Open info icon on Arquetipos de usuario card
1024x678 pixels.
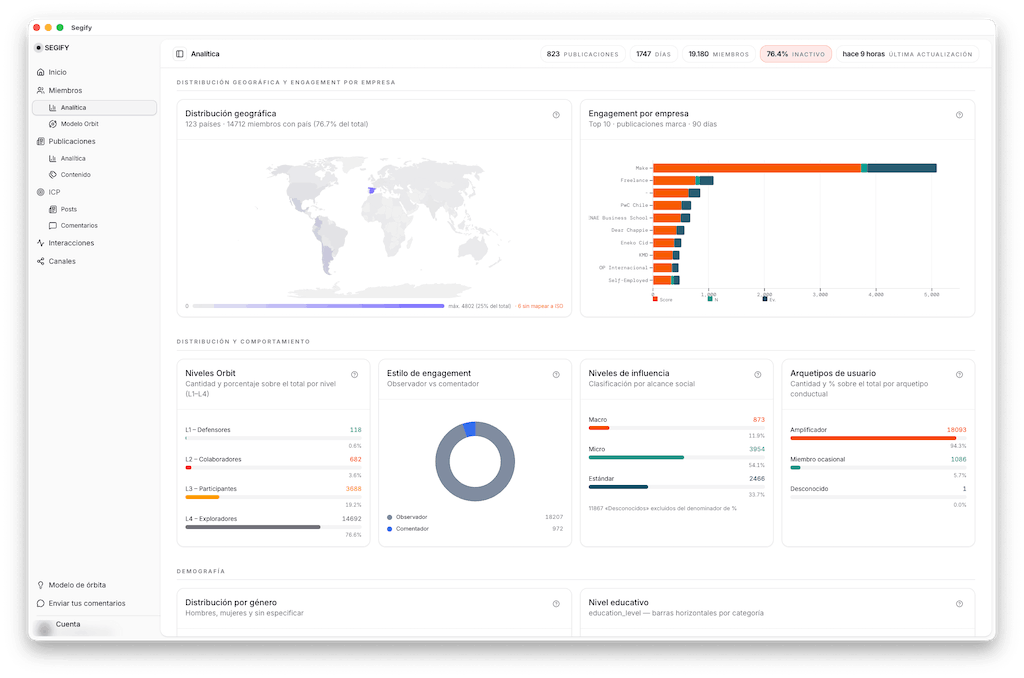tap(959, 375)
